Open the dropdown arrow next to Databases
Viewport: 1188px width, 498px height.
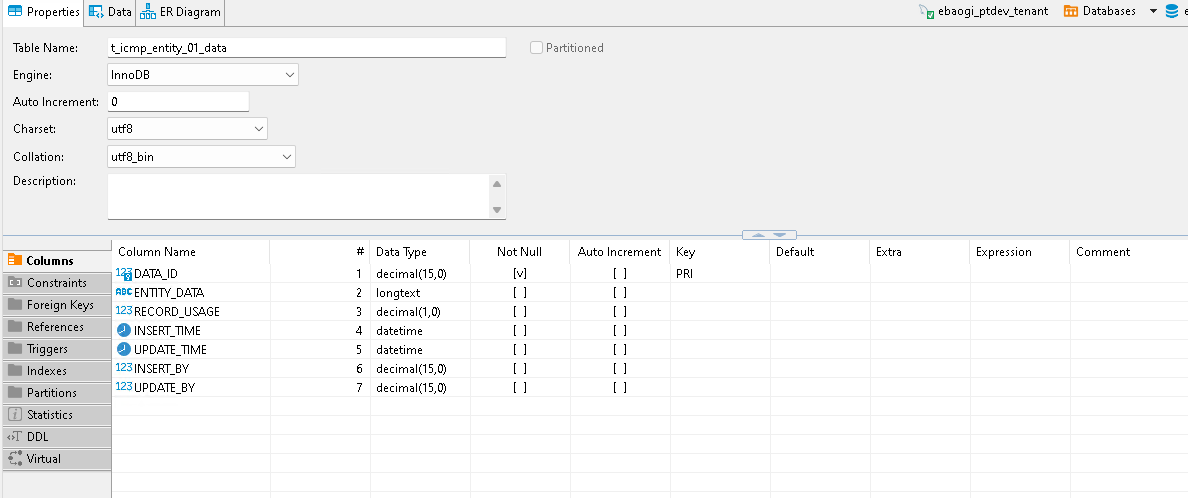tap(1153, 11)
